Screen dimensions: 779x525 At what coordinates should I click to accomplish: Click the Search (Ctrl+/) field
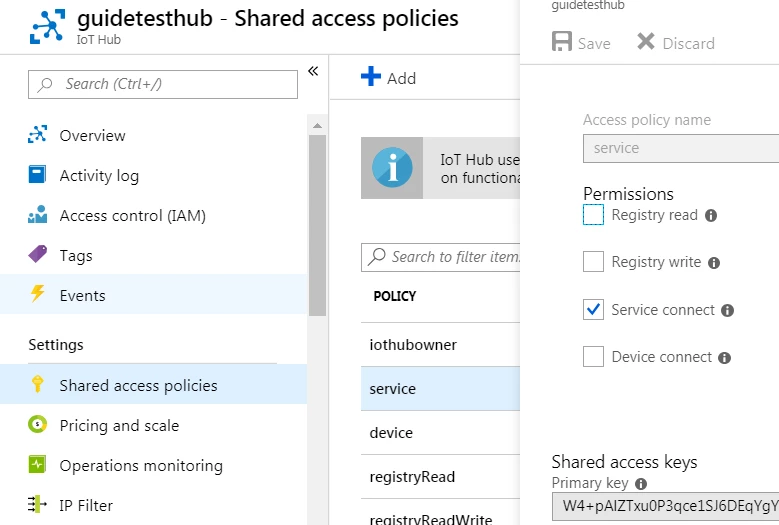(x=163, y=84)
